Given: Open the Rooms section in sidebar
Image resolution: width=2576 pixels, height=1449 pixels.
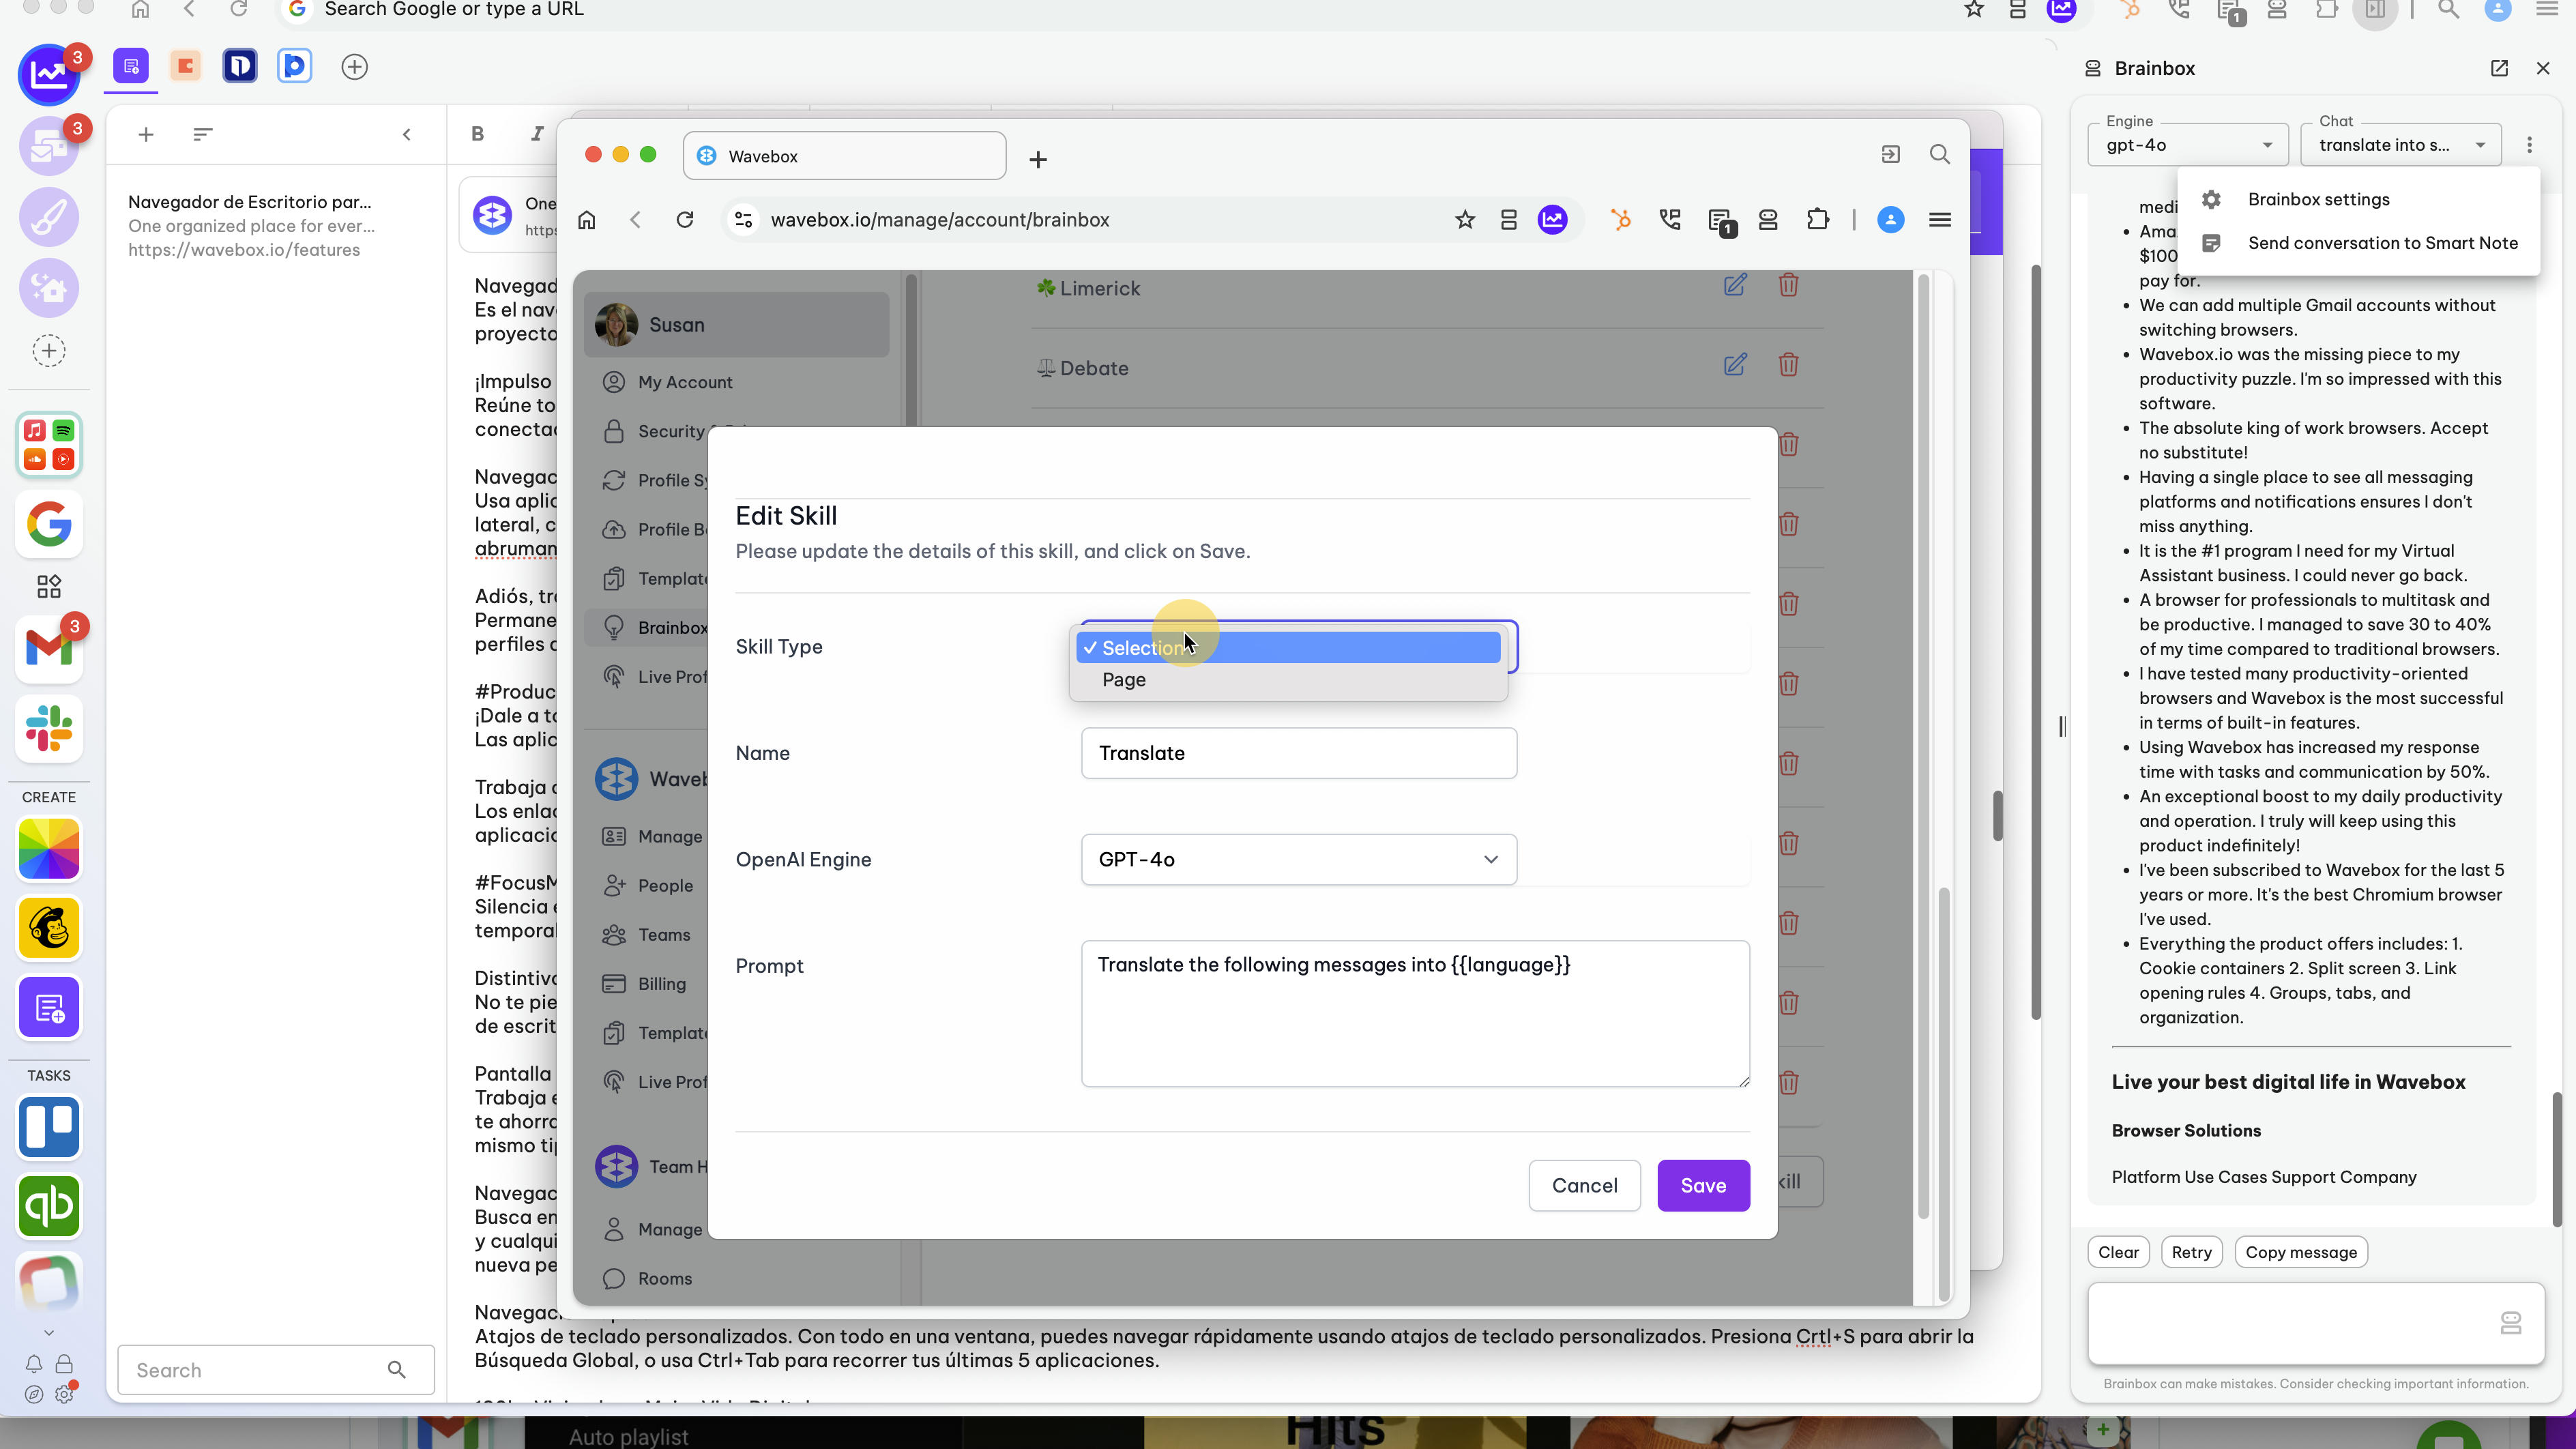Looking at the screenshot, I should coord(665,1278).
